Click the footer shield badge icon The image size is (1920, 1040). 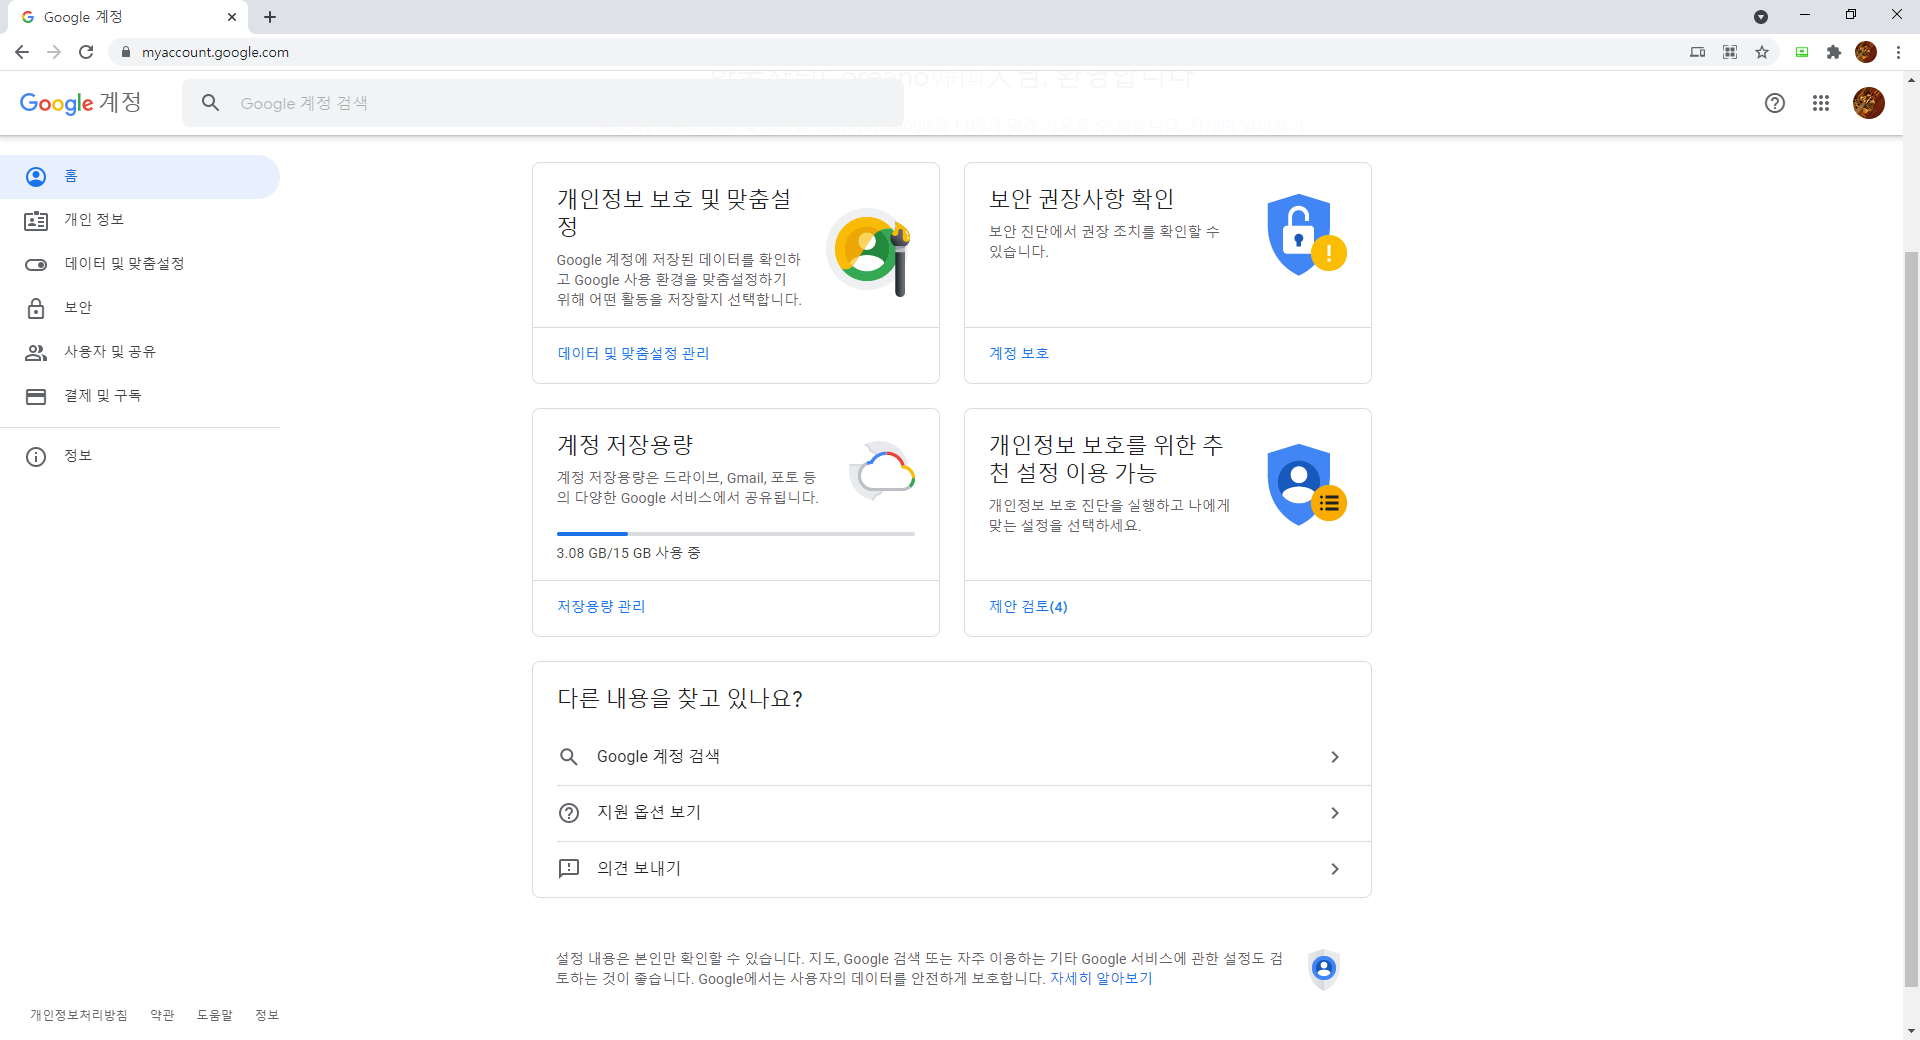pyautogui.click(x=1323, y=969)
